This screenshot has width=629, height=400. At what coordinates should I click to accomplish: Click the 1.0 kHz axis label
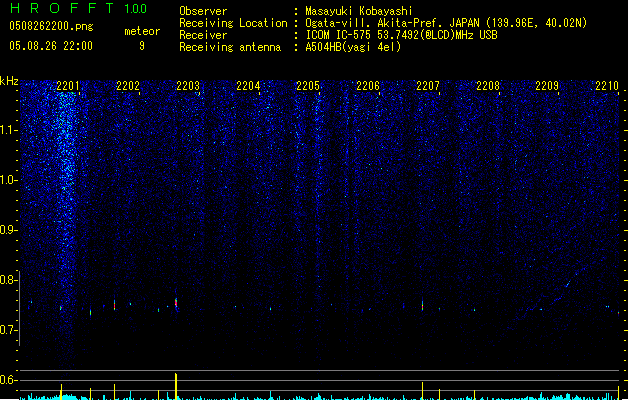[x=9, y=180]
